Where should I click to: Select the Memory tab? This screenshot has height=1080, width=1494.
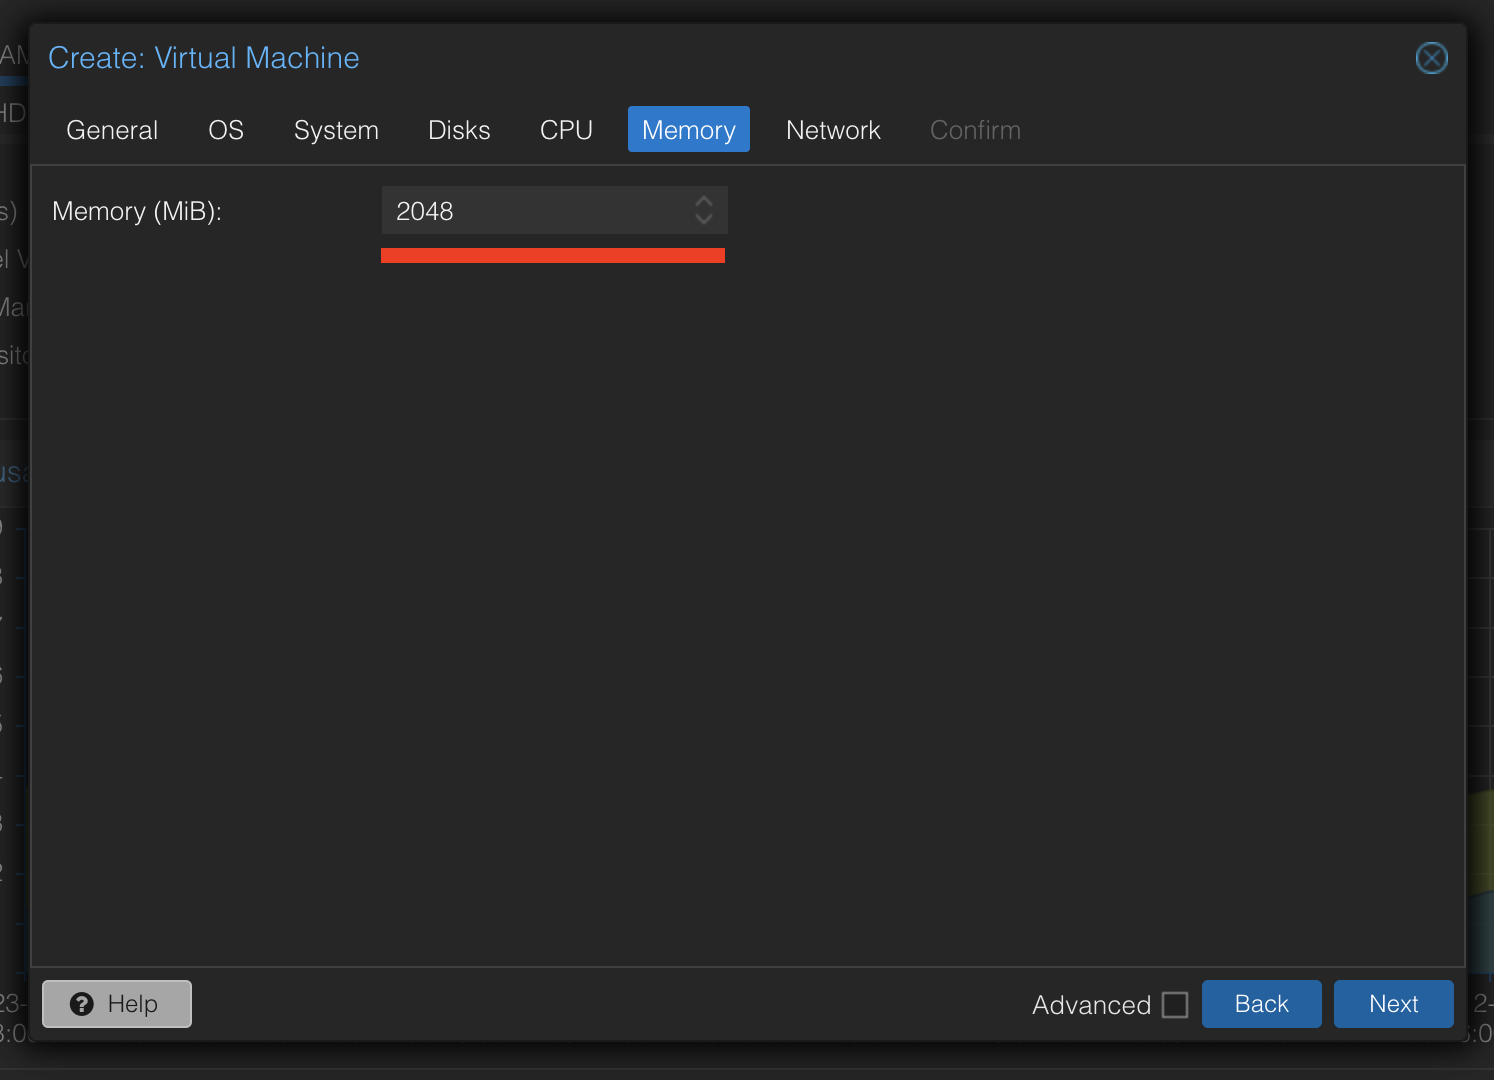689,130
